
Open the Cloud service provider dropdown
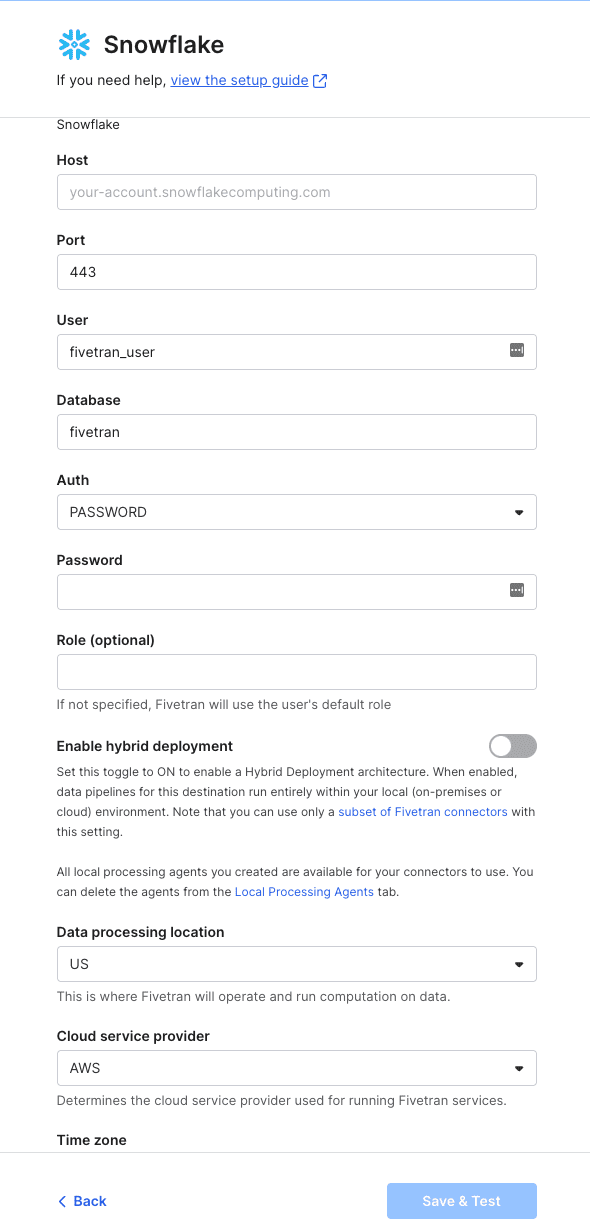pyautogui.click(x=297, y=1068)
